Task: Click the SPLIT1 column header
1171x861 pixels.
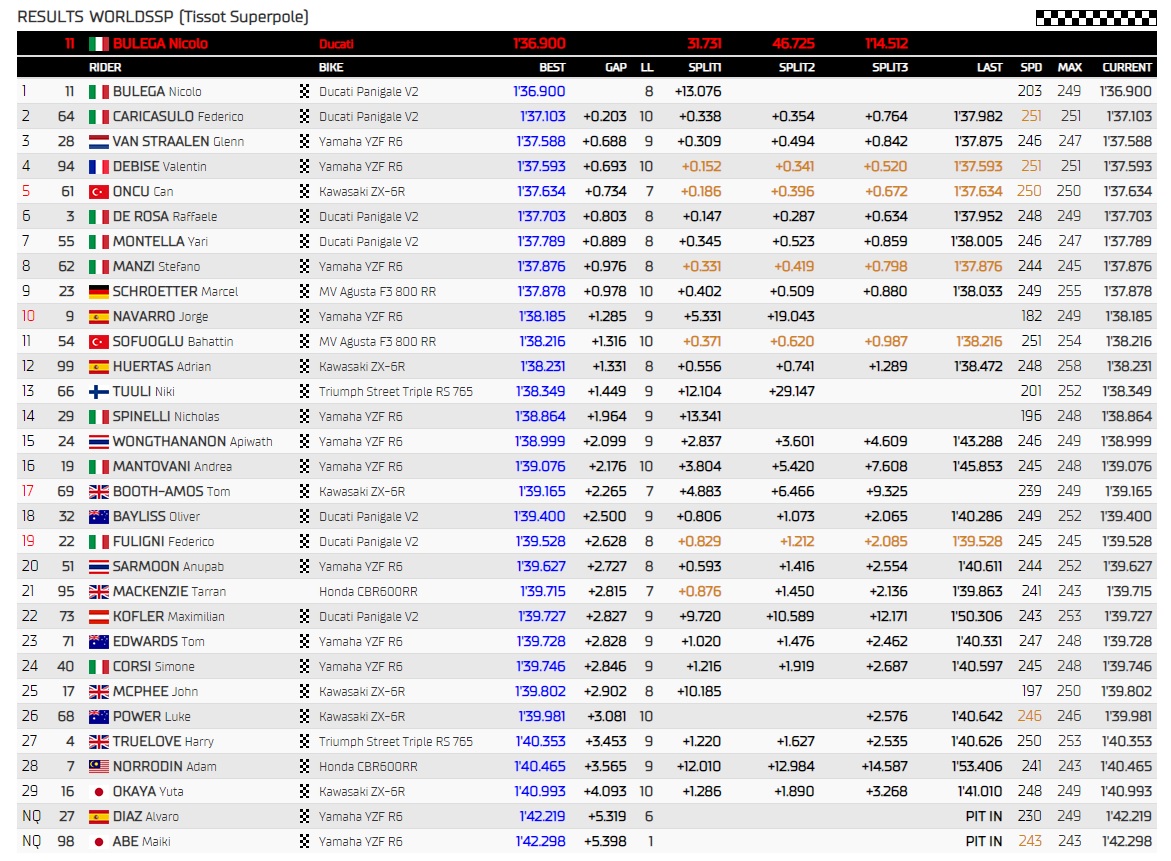Action: pos(705,67)
